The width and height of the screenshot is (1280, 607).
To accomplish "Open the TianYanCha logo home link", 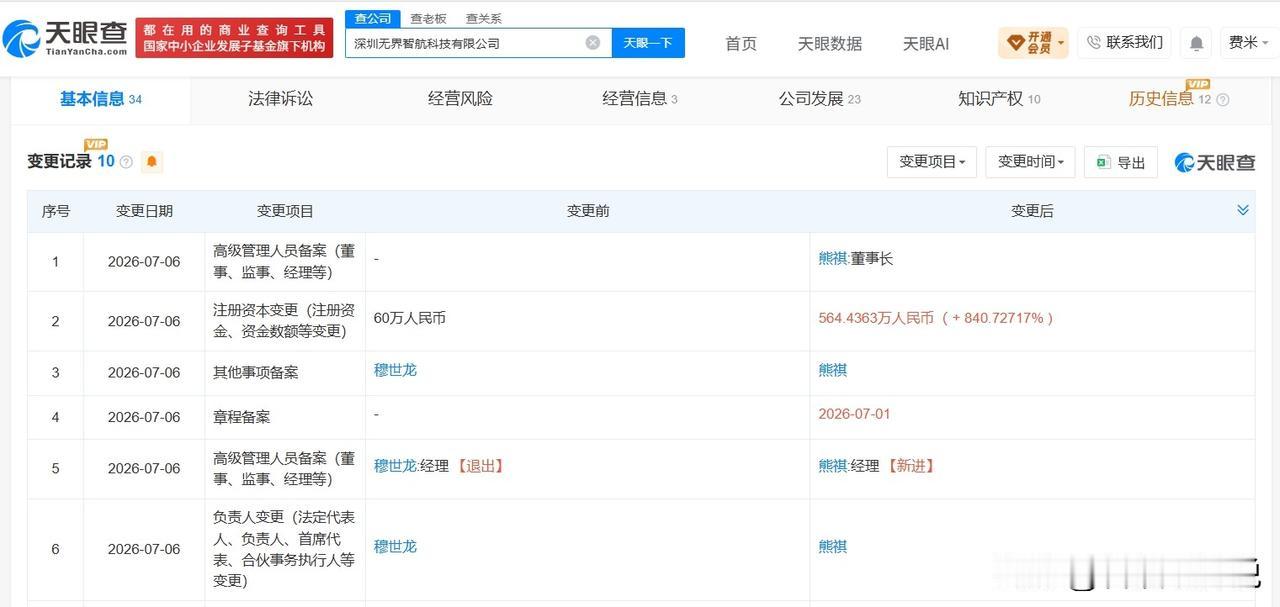I will point(65,39).
